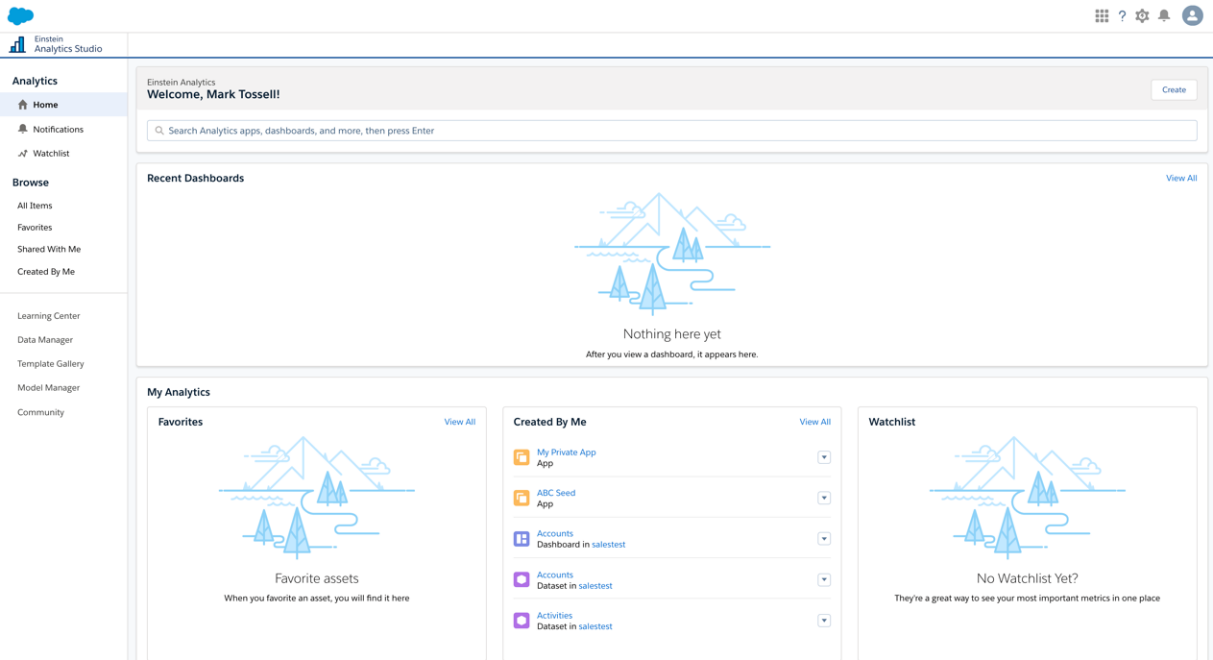Click the Analytics Studio bar chart icon
1213x660 pixels.
(17, 44)
